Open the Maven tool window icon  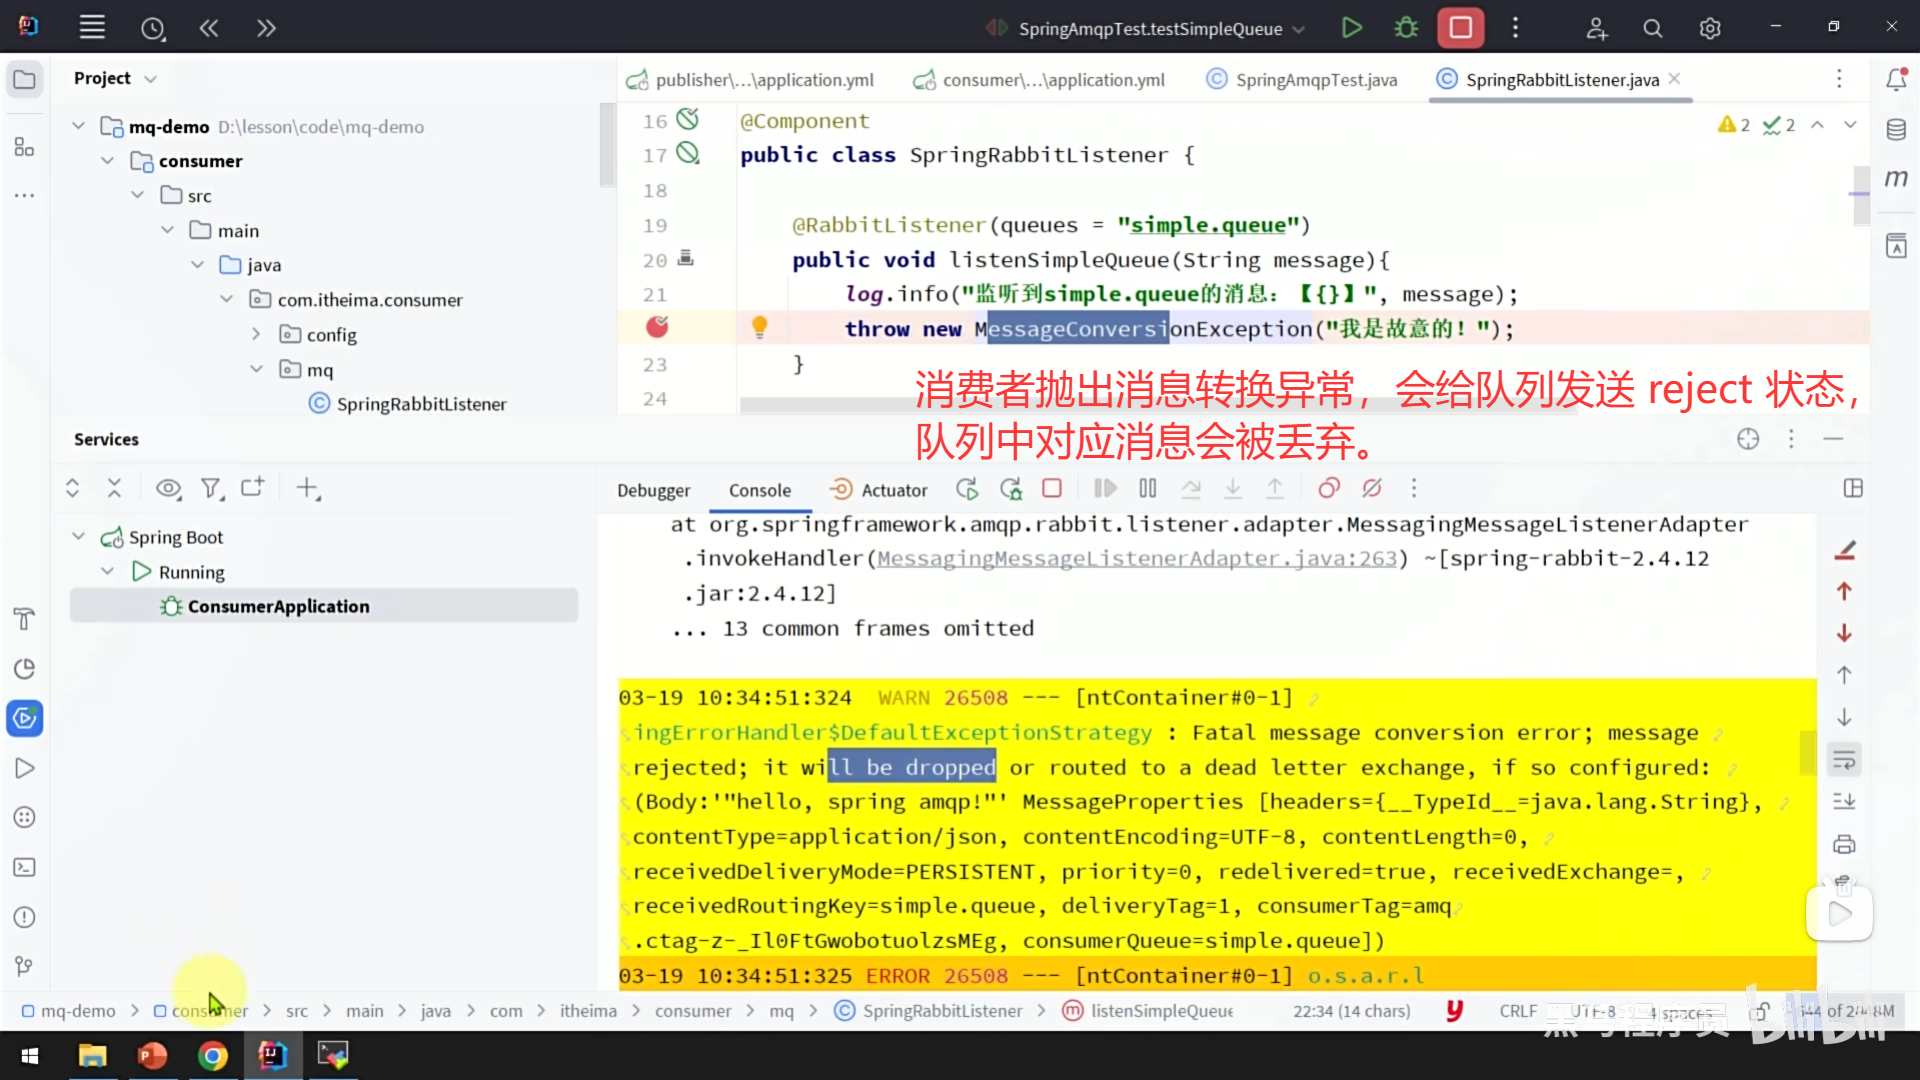click(x=1896, y=178)
